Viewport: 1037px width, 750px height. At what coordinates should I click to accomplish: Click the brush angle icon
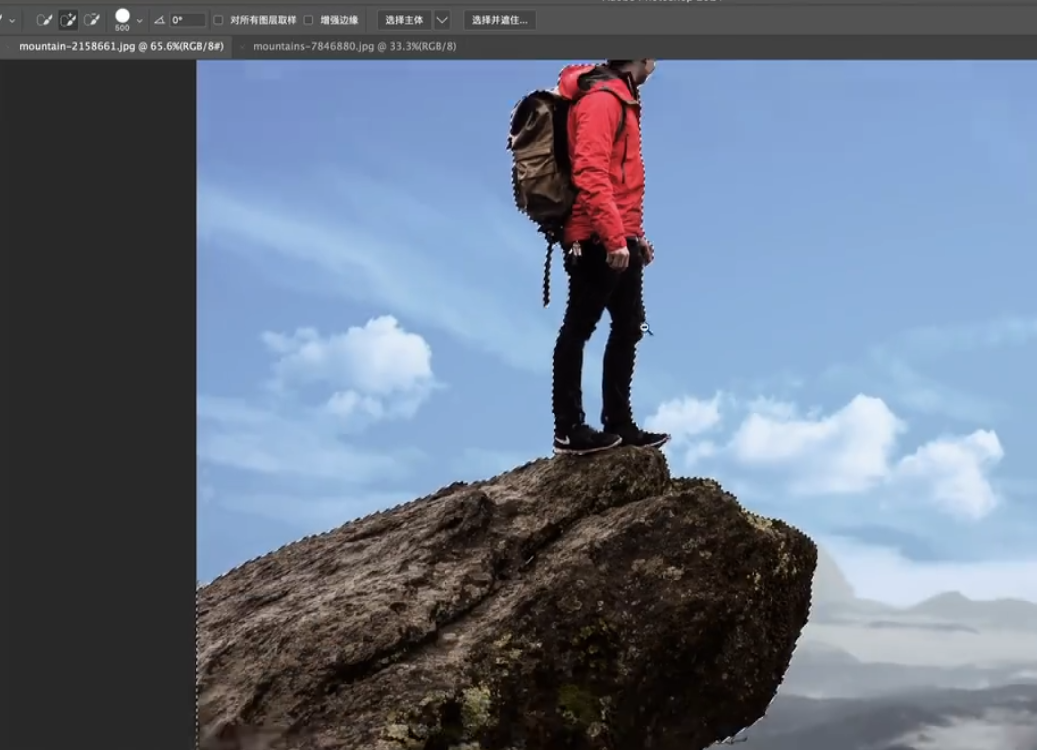tap(159, 21)
